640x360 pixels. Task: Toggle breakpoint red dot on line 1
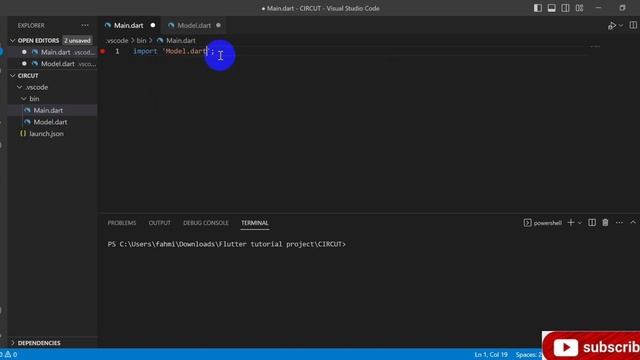[x=103, y=51]
